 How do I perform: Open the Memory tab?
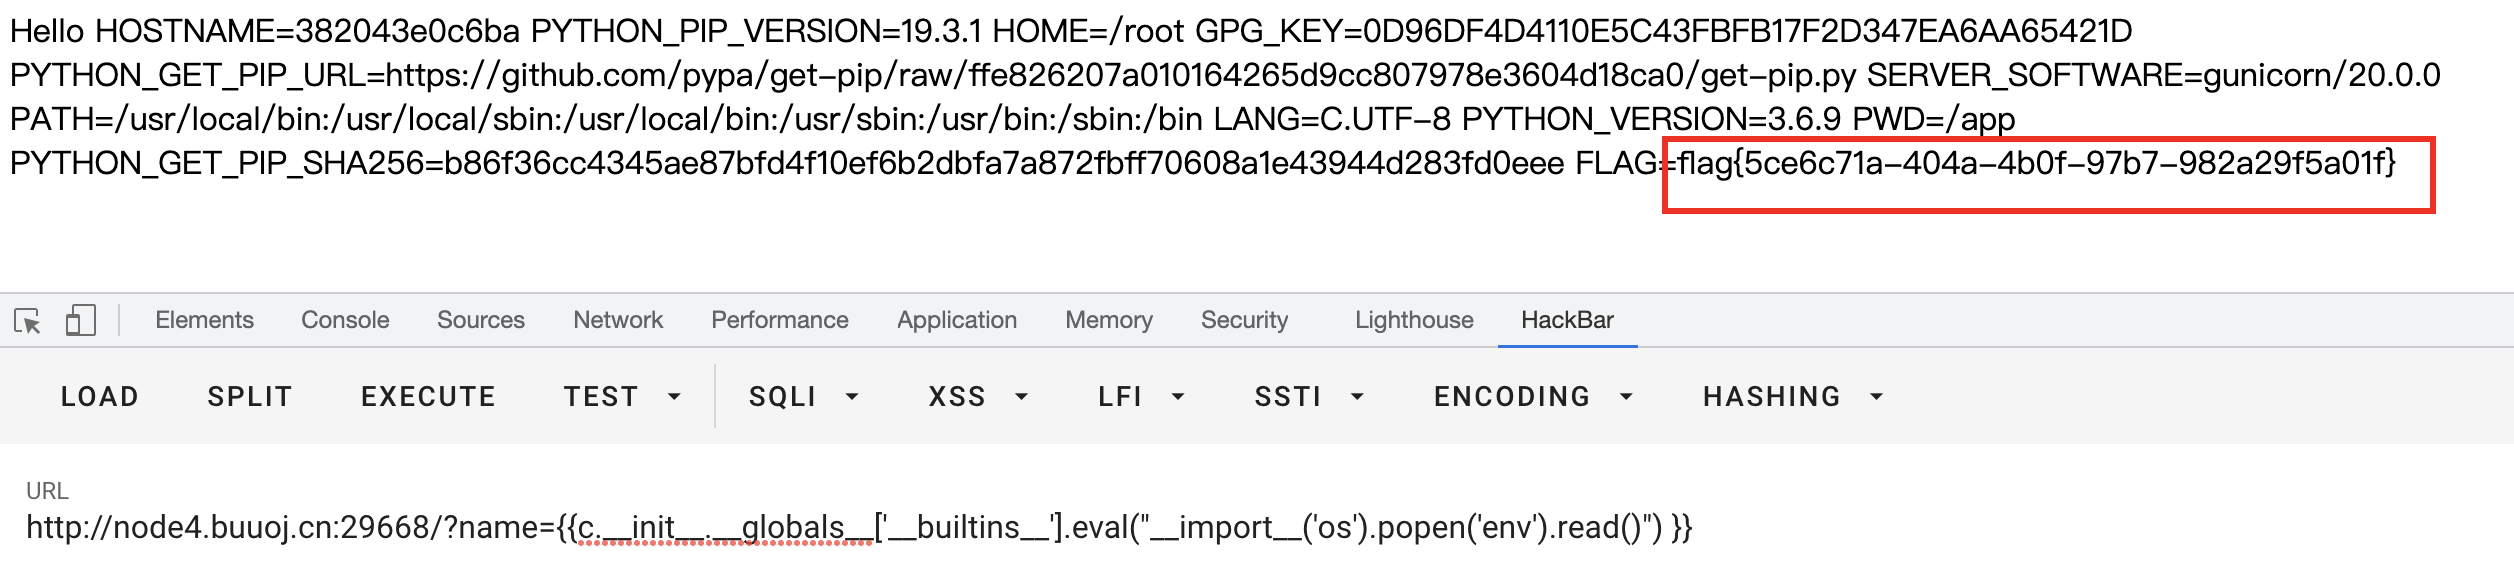(1109, 320)
